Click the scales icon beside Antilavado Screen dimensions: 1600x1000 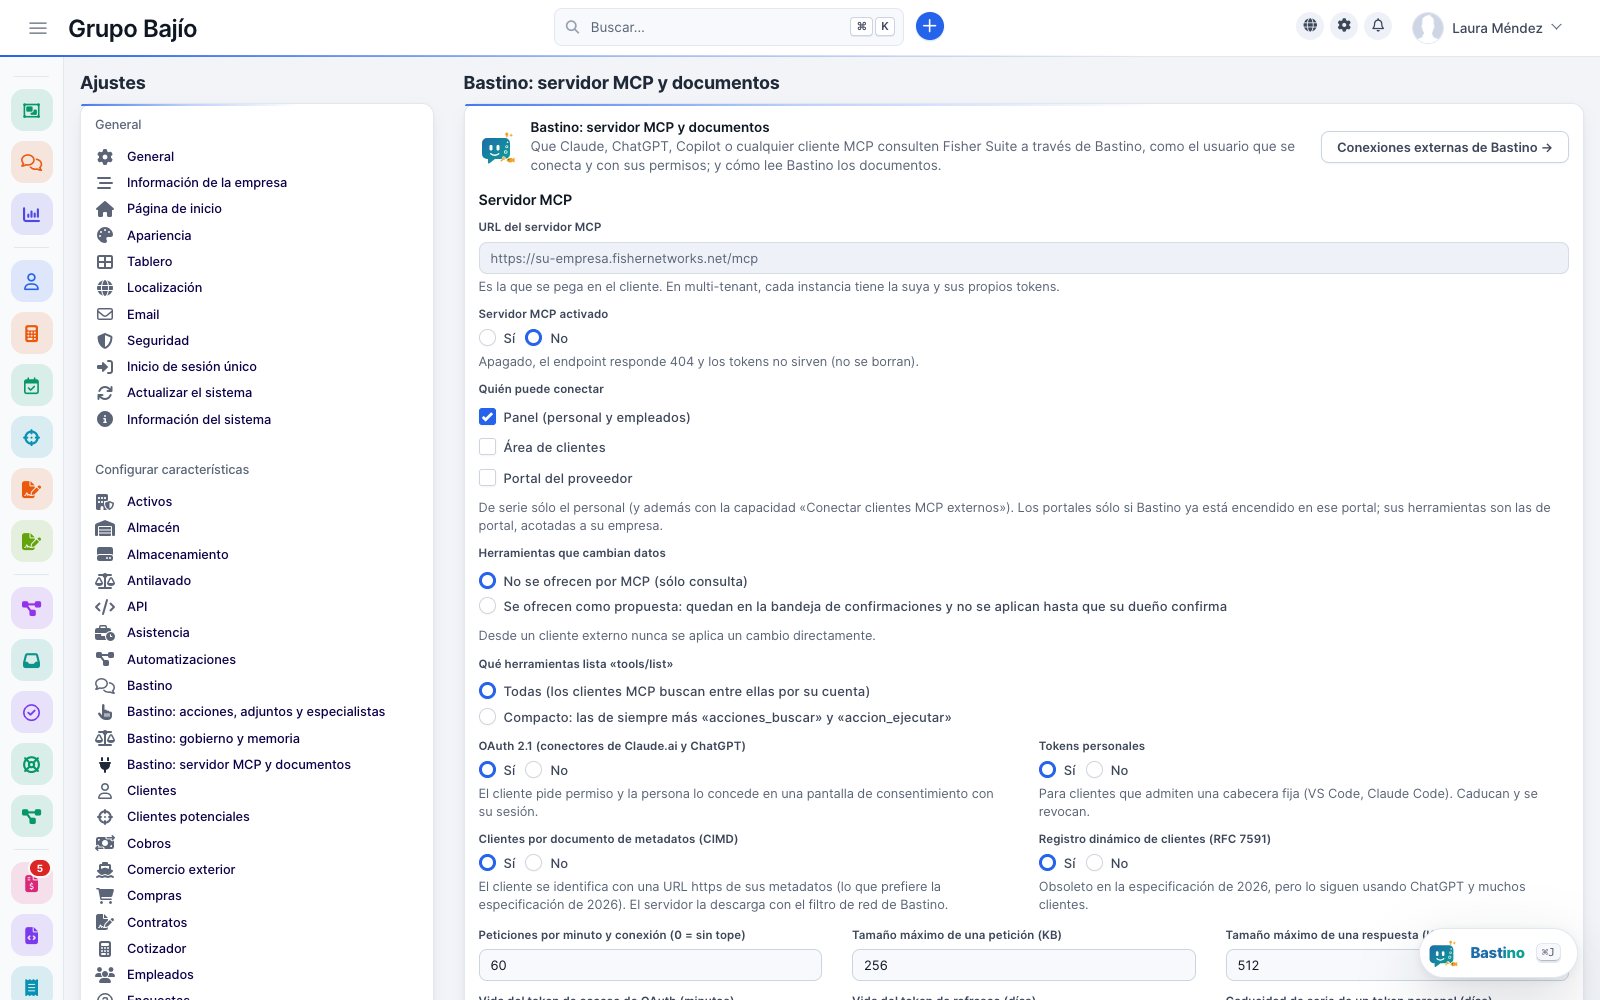point(105,580)
